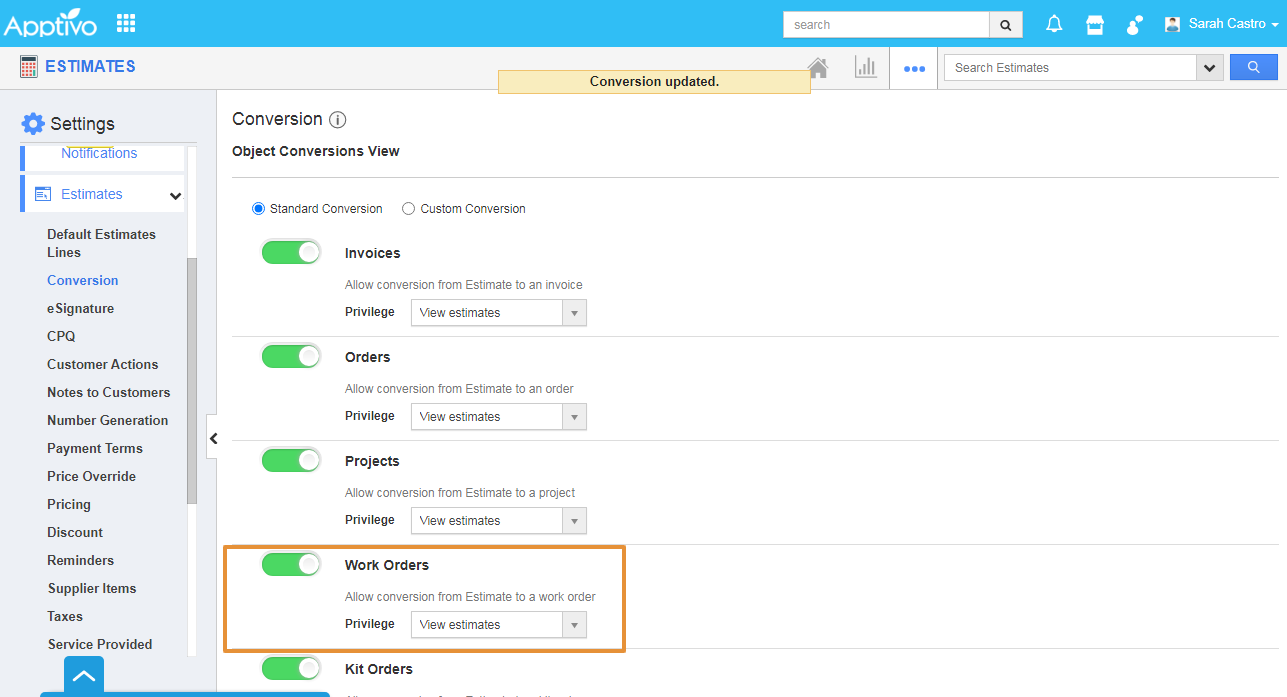The image size is (1287, 697).
Task: Toggle Projects conversion switch
Action: pos(291,460)
